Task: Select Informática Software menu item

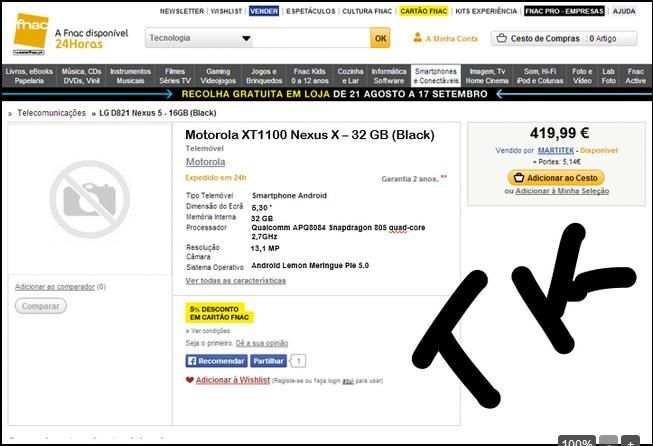Action: pyautogui.click(x=389, y=76)
